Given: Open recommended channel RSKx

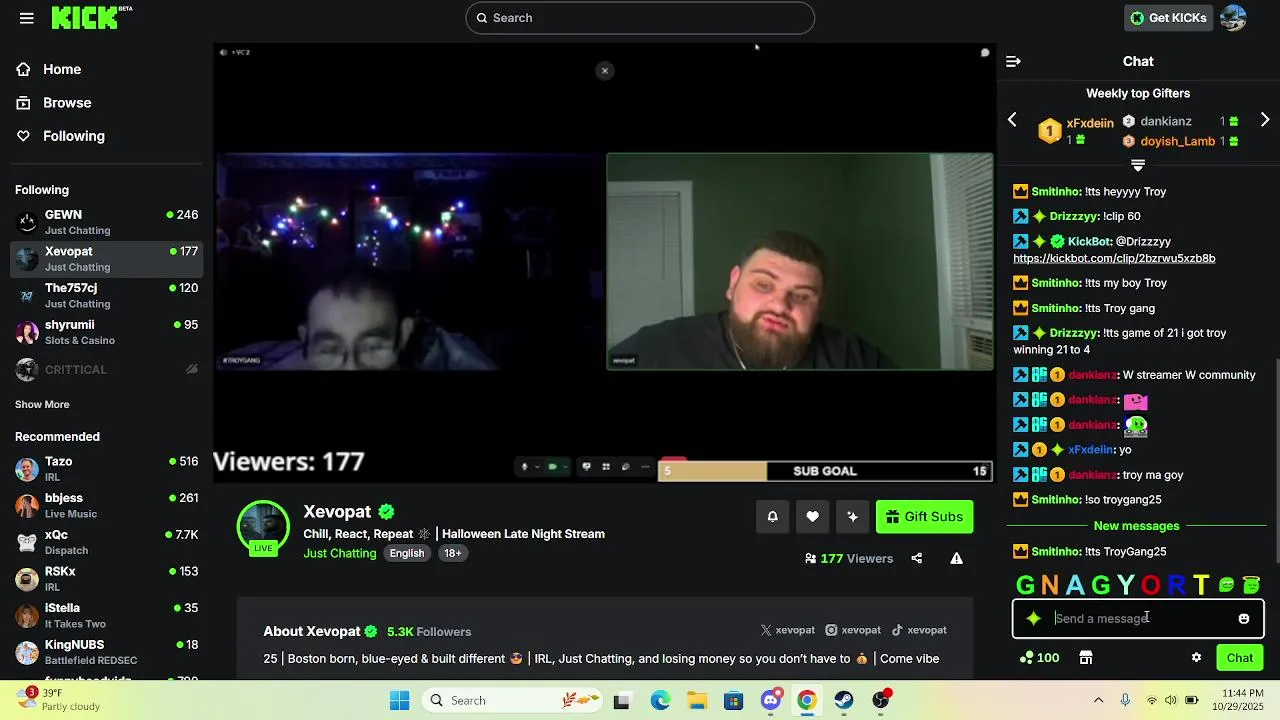Looking at the screenshot, I should pos(107,578).
